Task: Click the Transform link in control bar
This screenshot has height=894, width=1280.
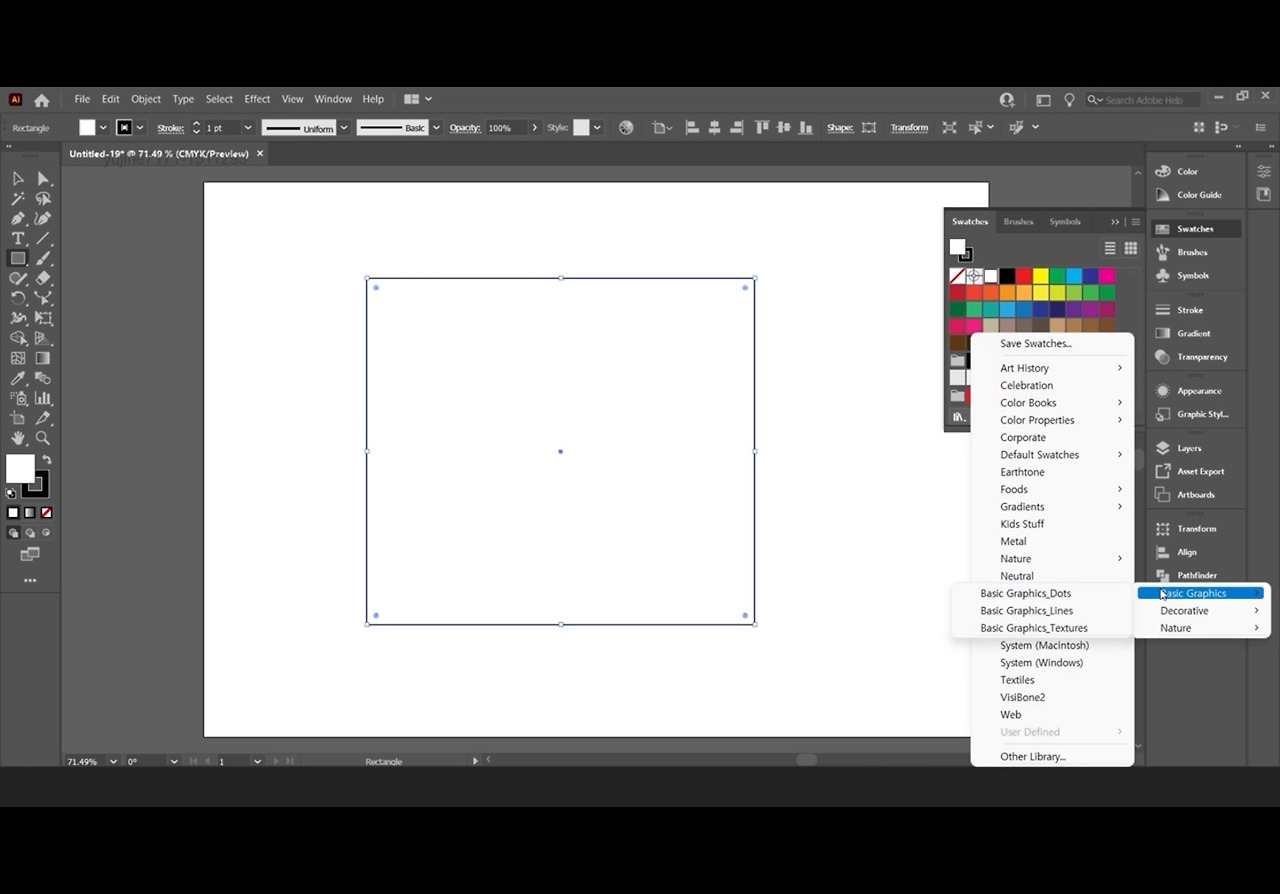Action: click(x=909, y=128)
